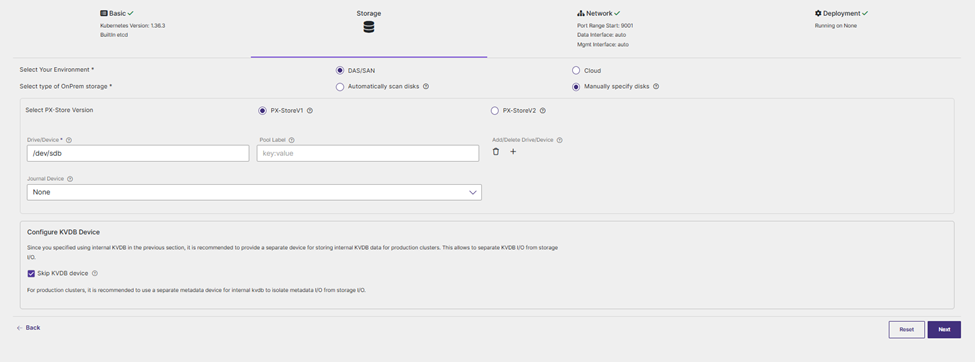
Task: Click the Pool Label key:value field
Action: [367, 153]
